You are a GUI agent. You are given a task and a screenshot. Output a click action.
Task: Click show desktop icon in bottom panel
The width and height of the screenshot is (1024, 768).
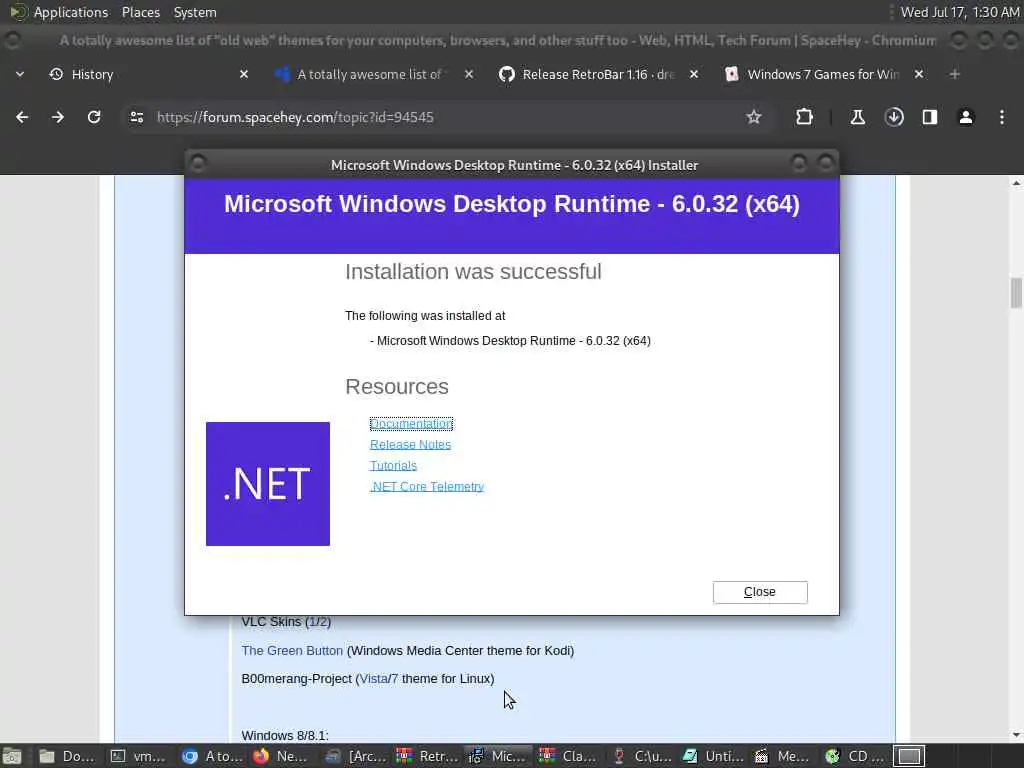12,756
